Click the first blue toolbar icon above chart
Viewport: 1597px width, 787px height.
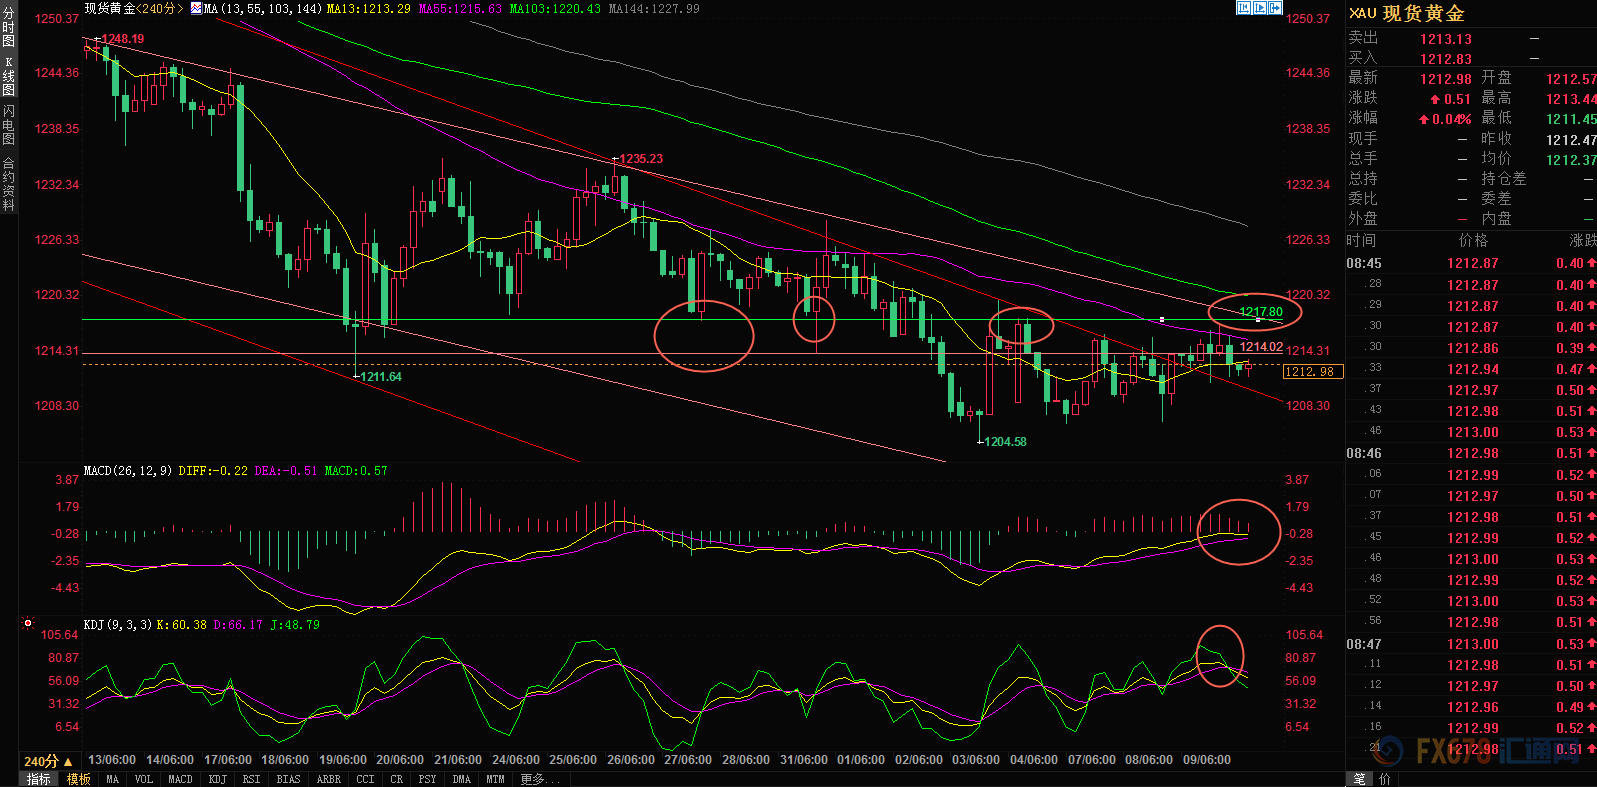click(1244, 8)
